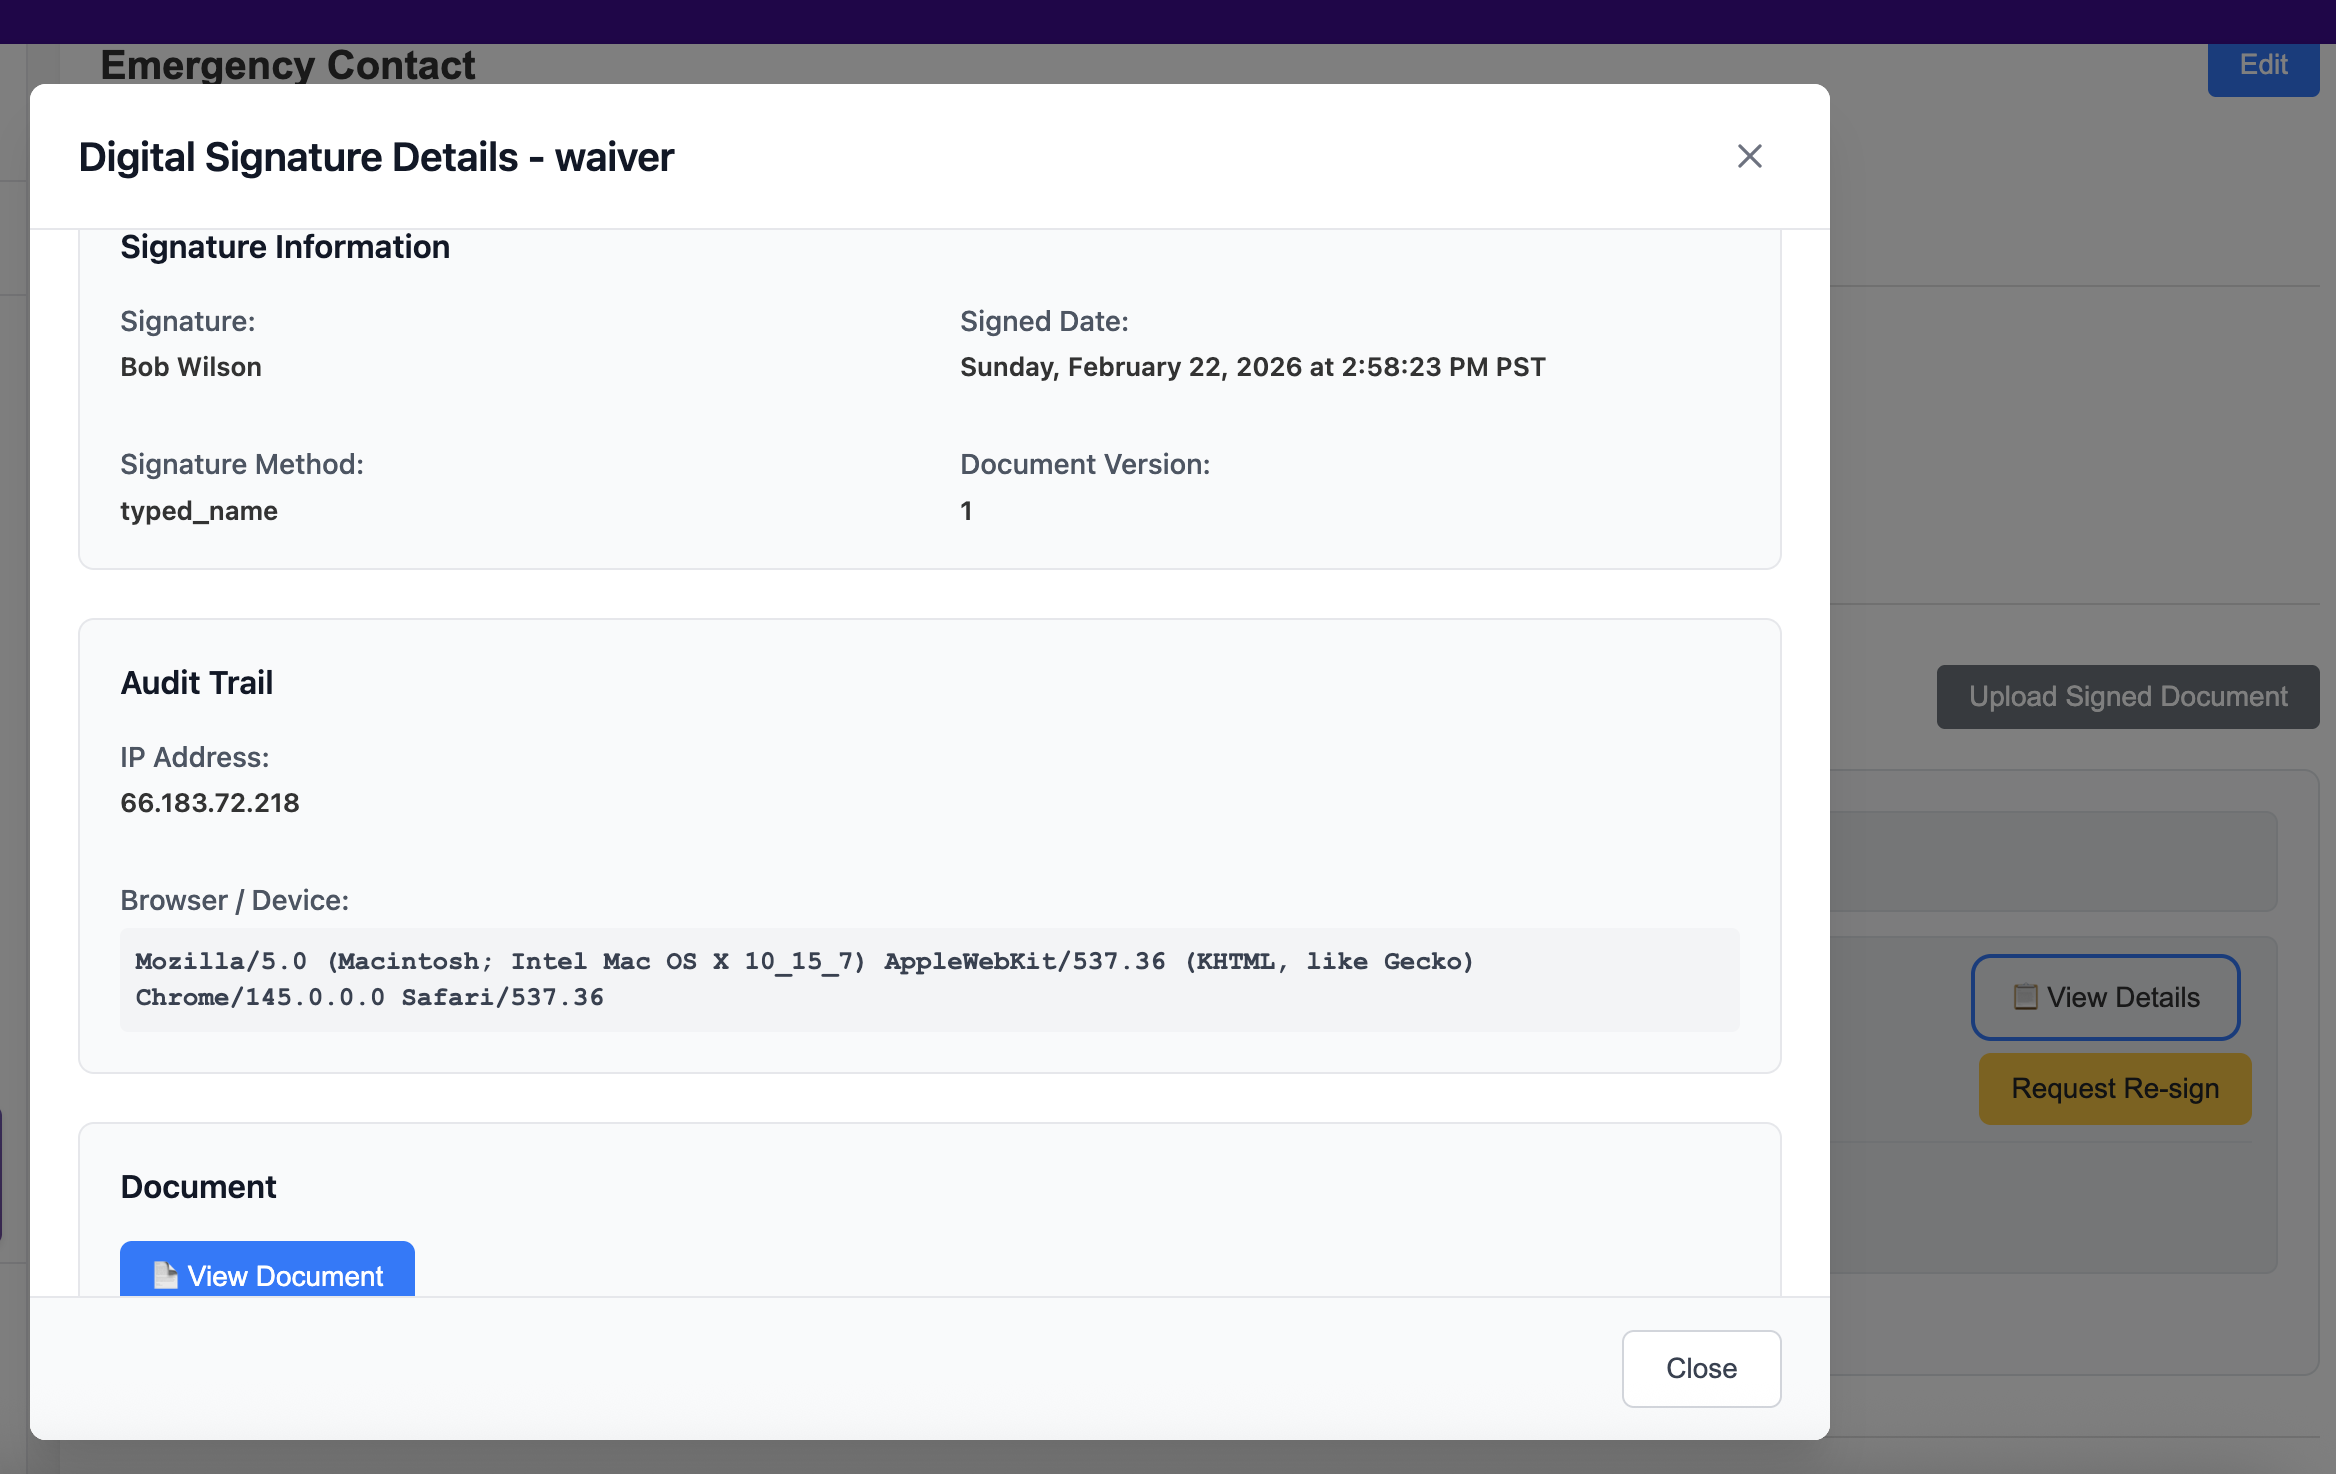Click the Digital Signature Details modal title
This screenshot has width=2336, height=1474.
[x=376, y=157]
